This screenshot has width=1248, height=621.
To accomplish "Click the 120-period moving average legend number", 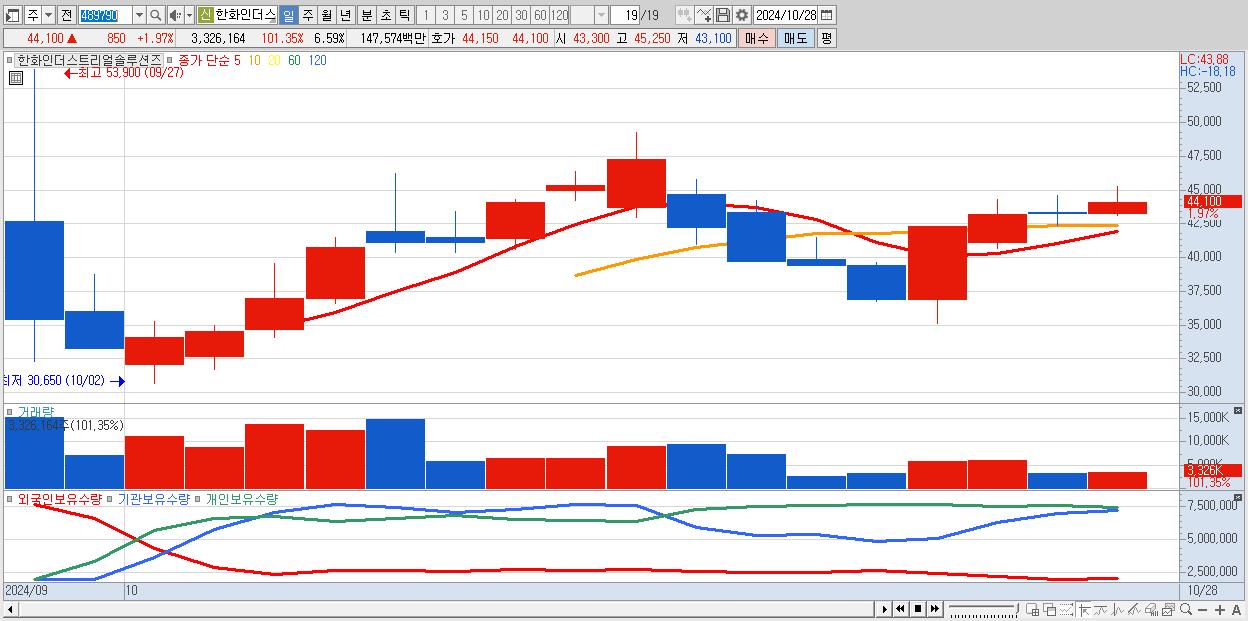I will 317,60.
